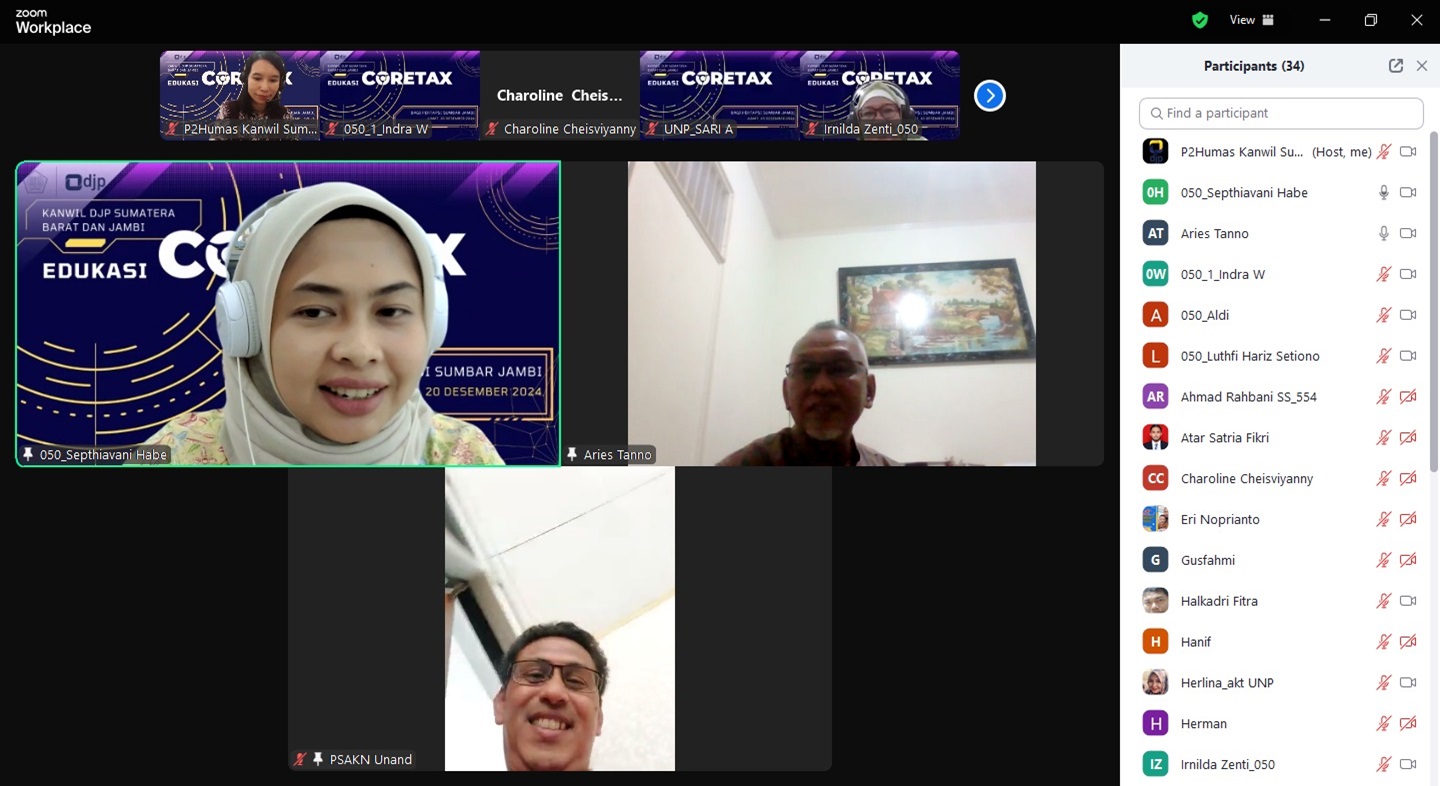The image size is (1440, 786).
Task: Open the Irnilda Zenti_050 video thumbnail
Action: tap(879, 95)
